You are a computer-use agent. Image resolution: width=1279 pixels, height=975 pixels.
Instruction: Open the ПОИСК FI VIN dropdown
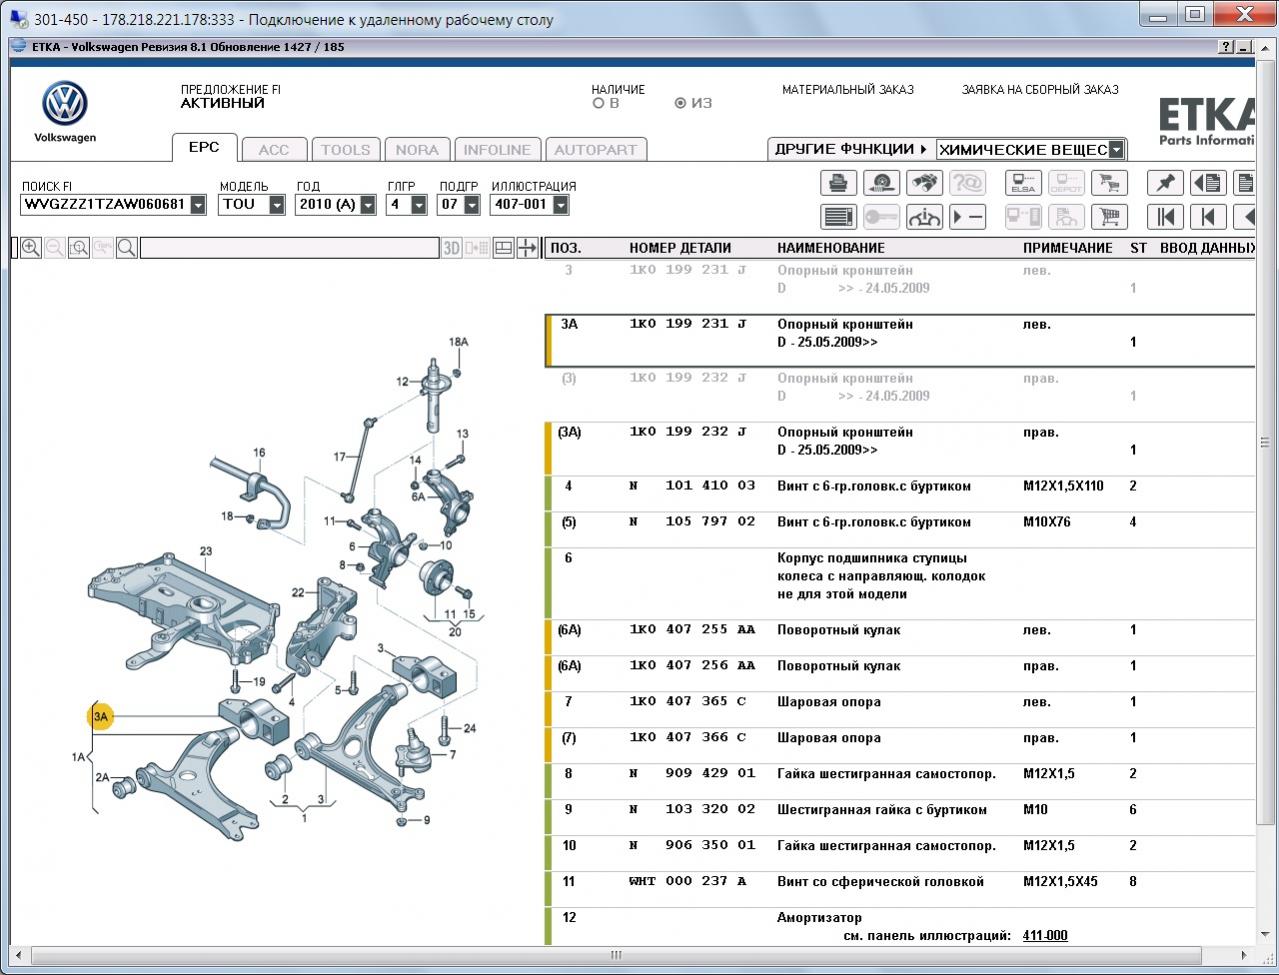[198, 205]
